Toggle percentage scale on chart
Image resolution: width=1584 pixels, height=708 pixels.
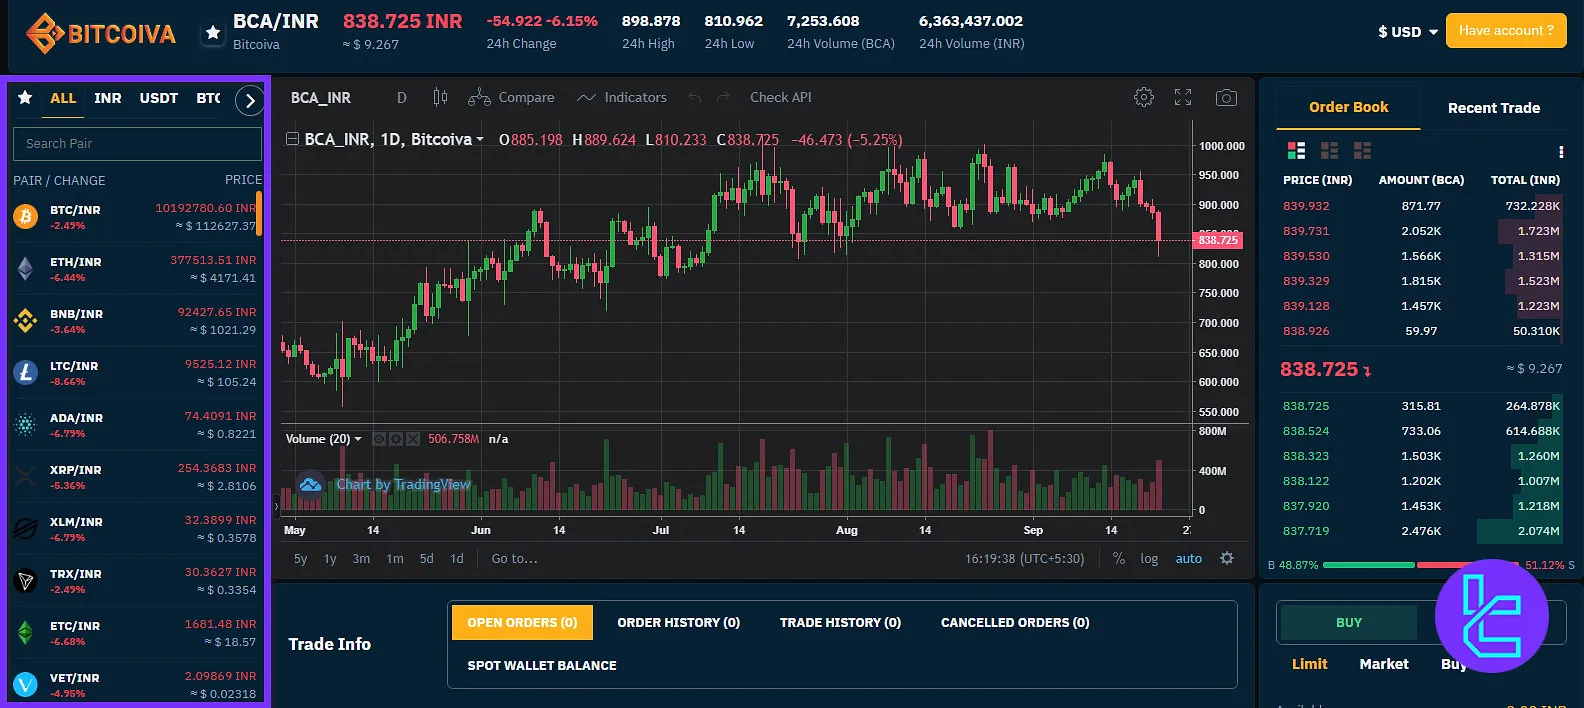coord(1118,559)
